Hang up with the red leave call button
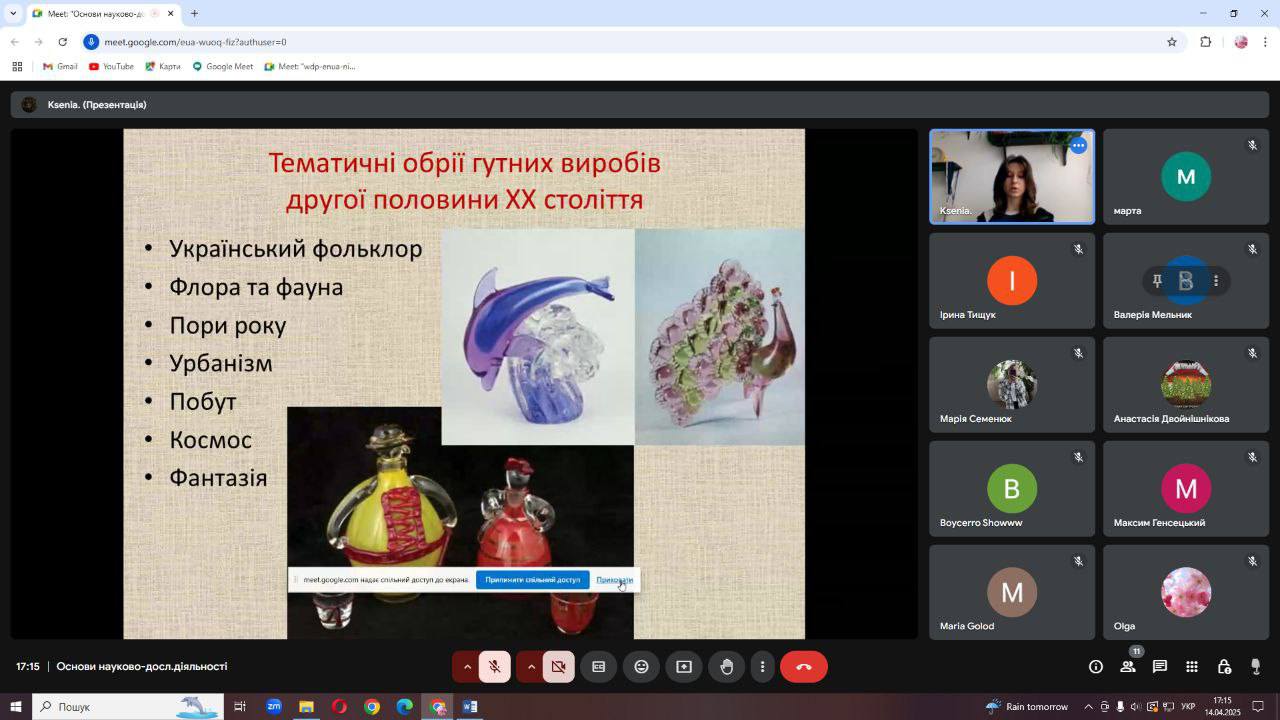 click(803, 667)
